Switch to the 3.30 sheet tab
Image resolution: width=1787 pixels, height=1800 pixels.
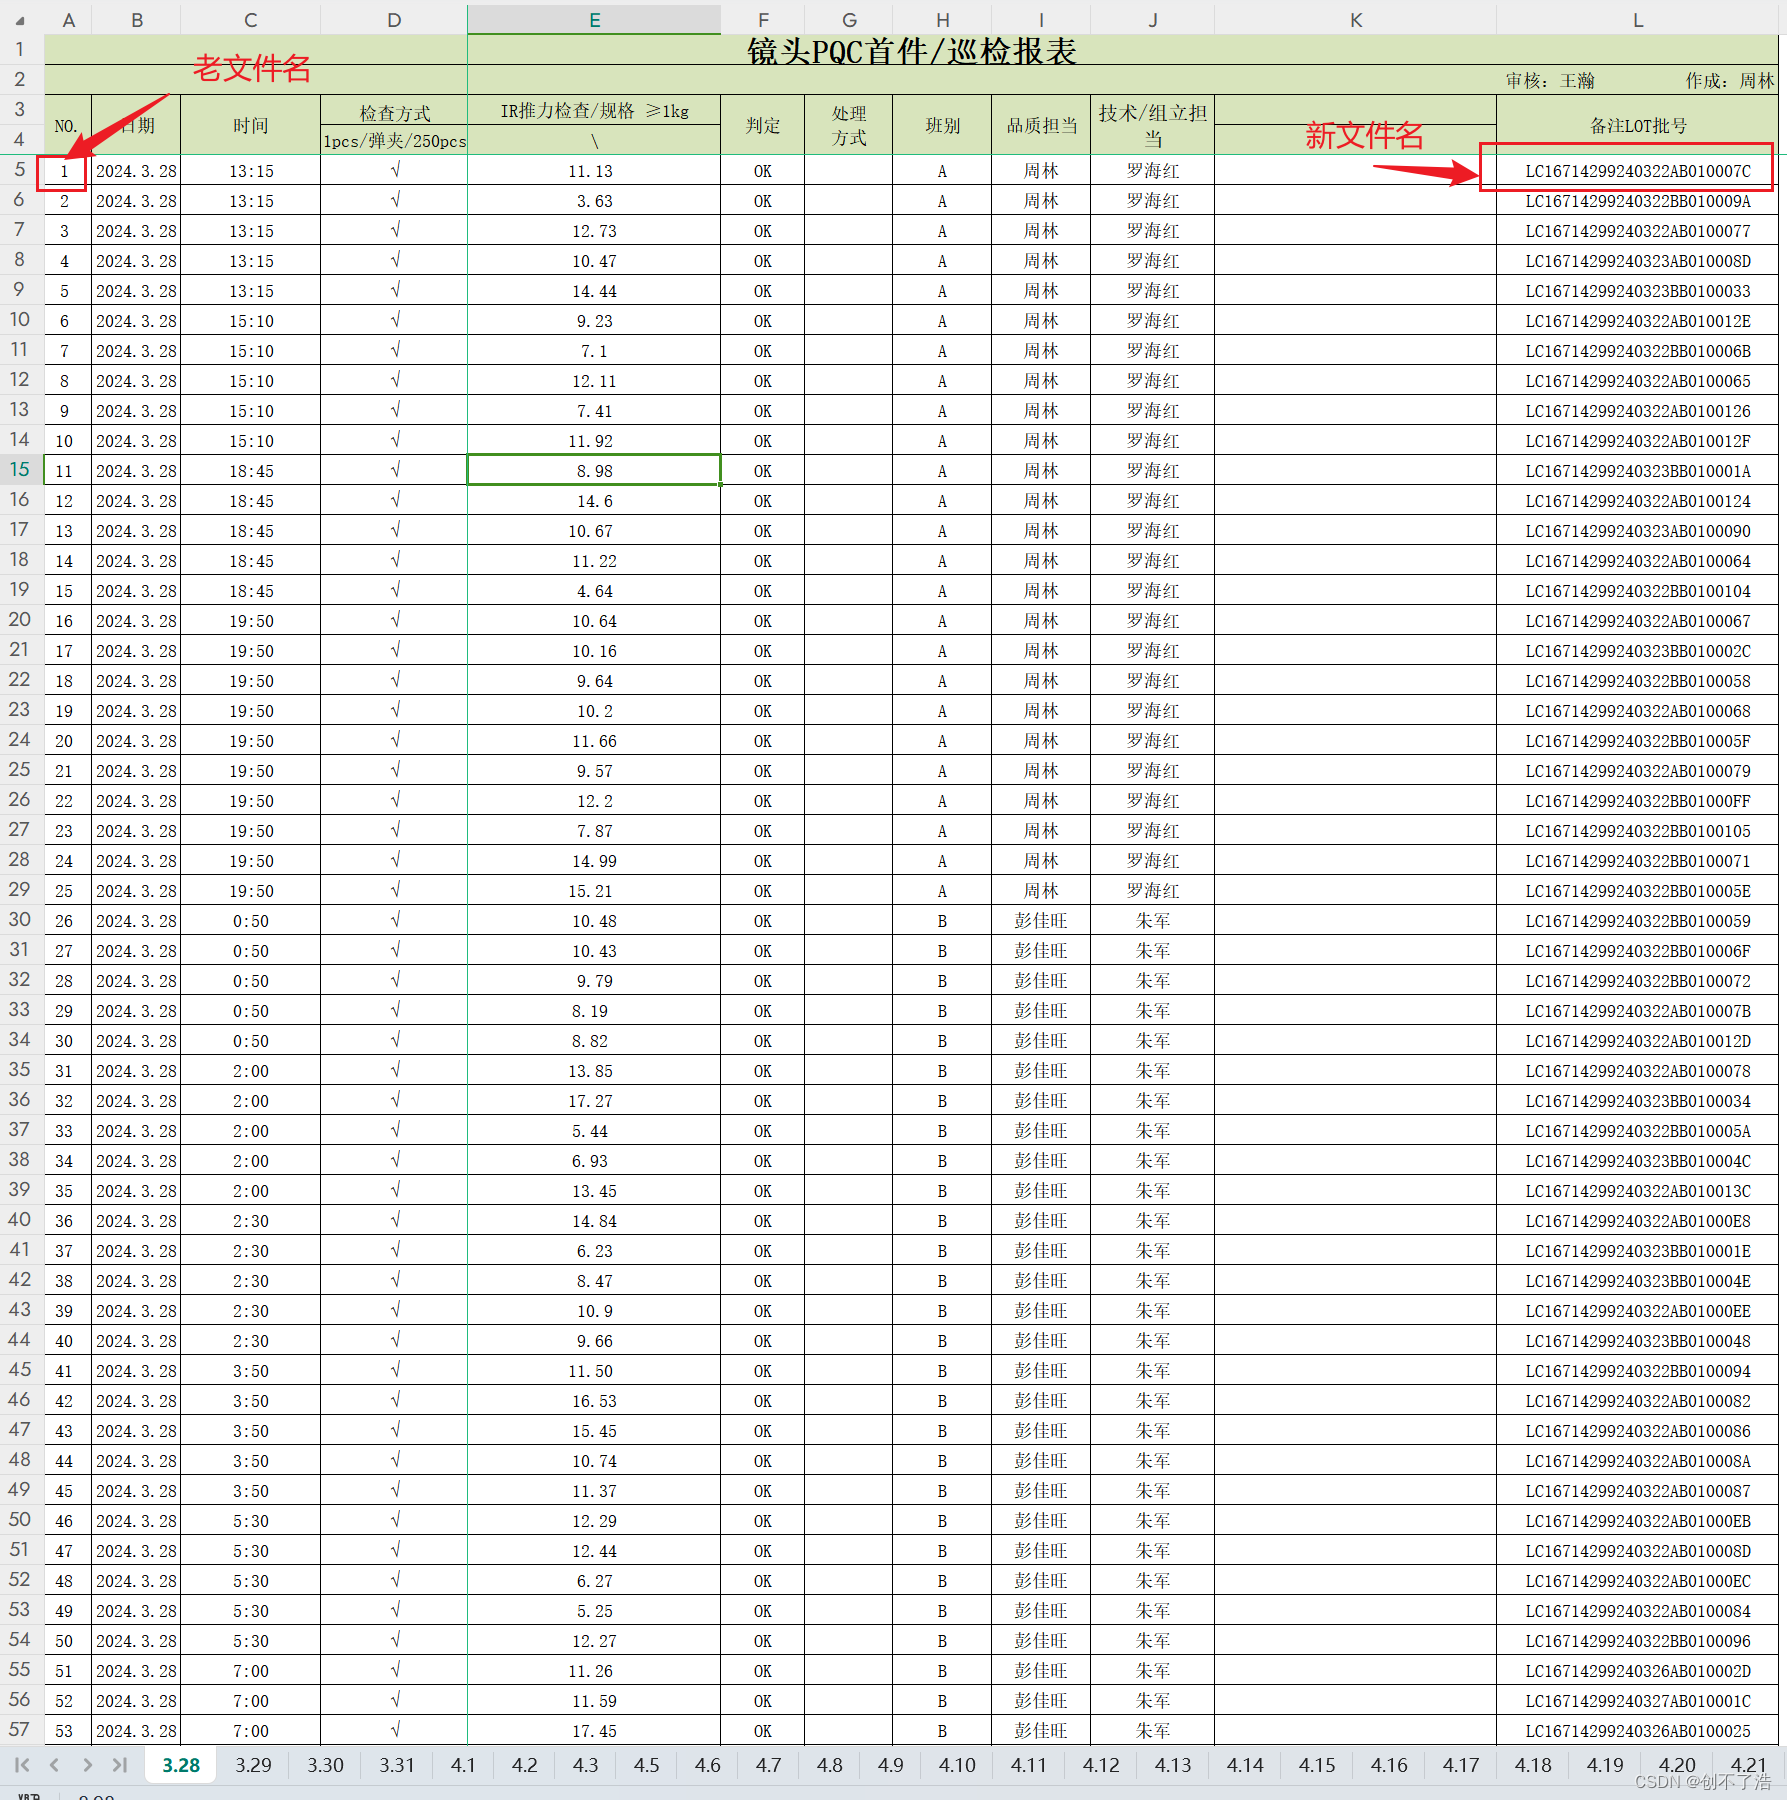coord(325,1765)
